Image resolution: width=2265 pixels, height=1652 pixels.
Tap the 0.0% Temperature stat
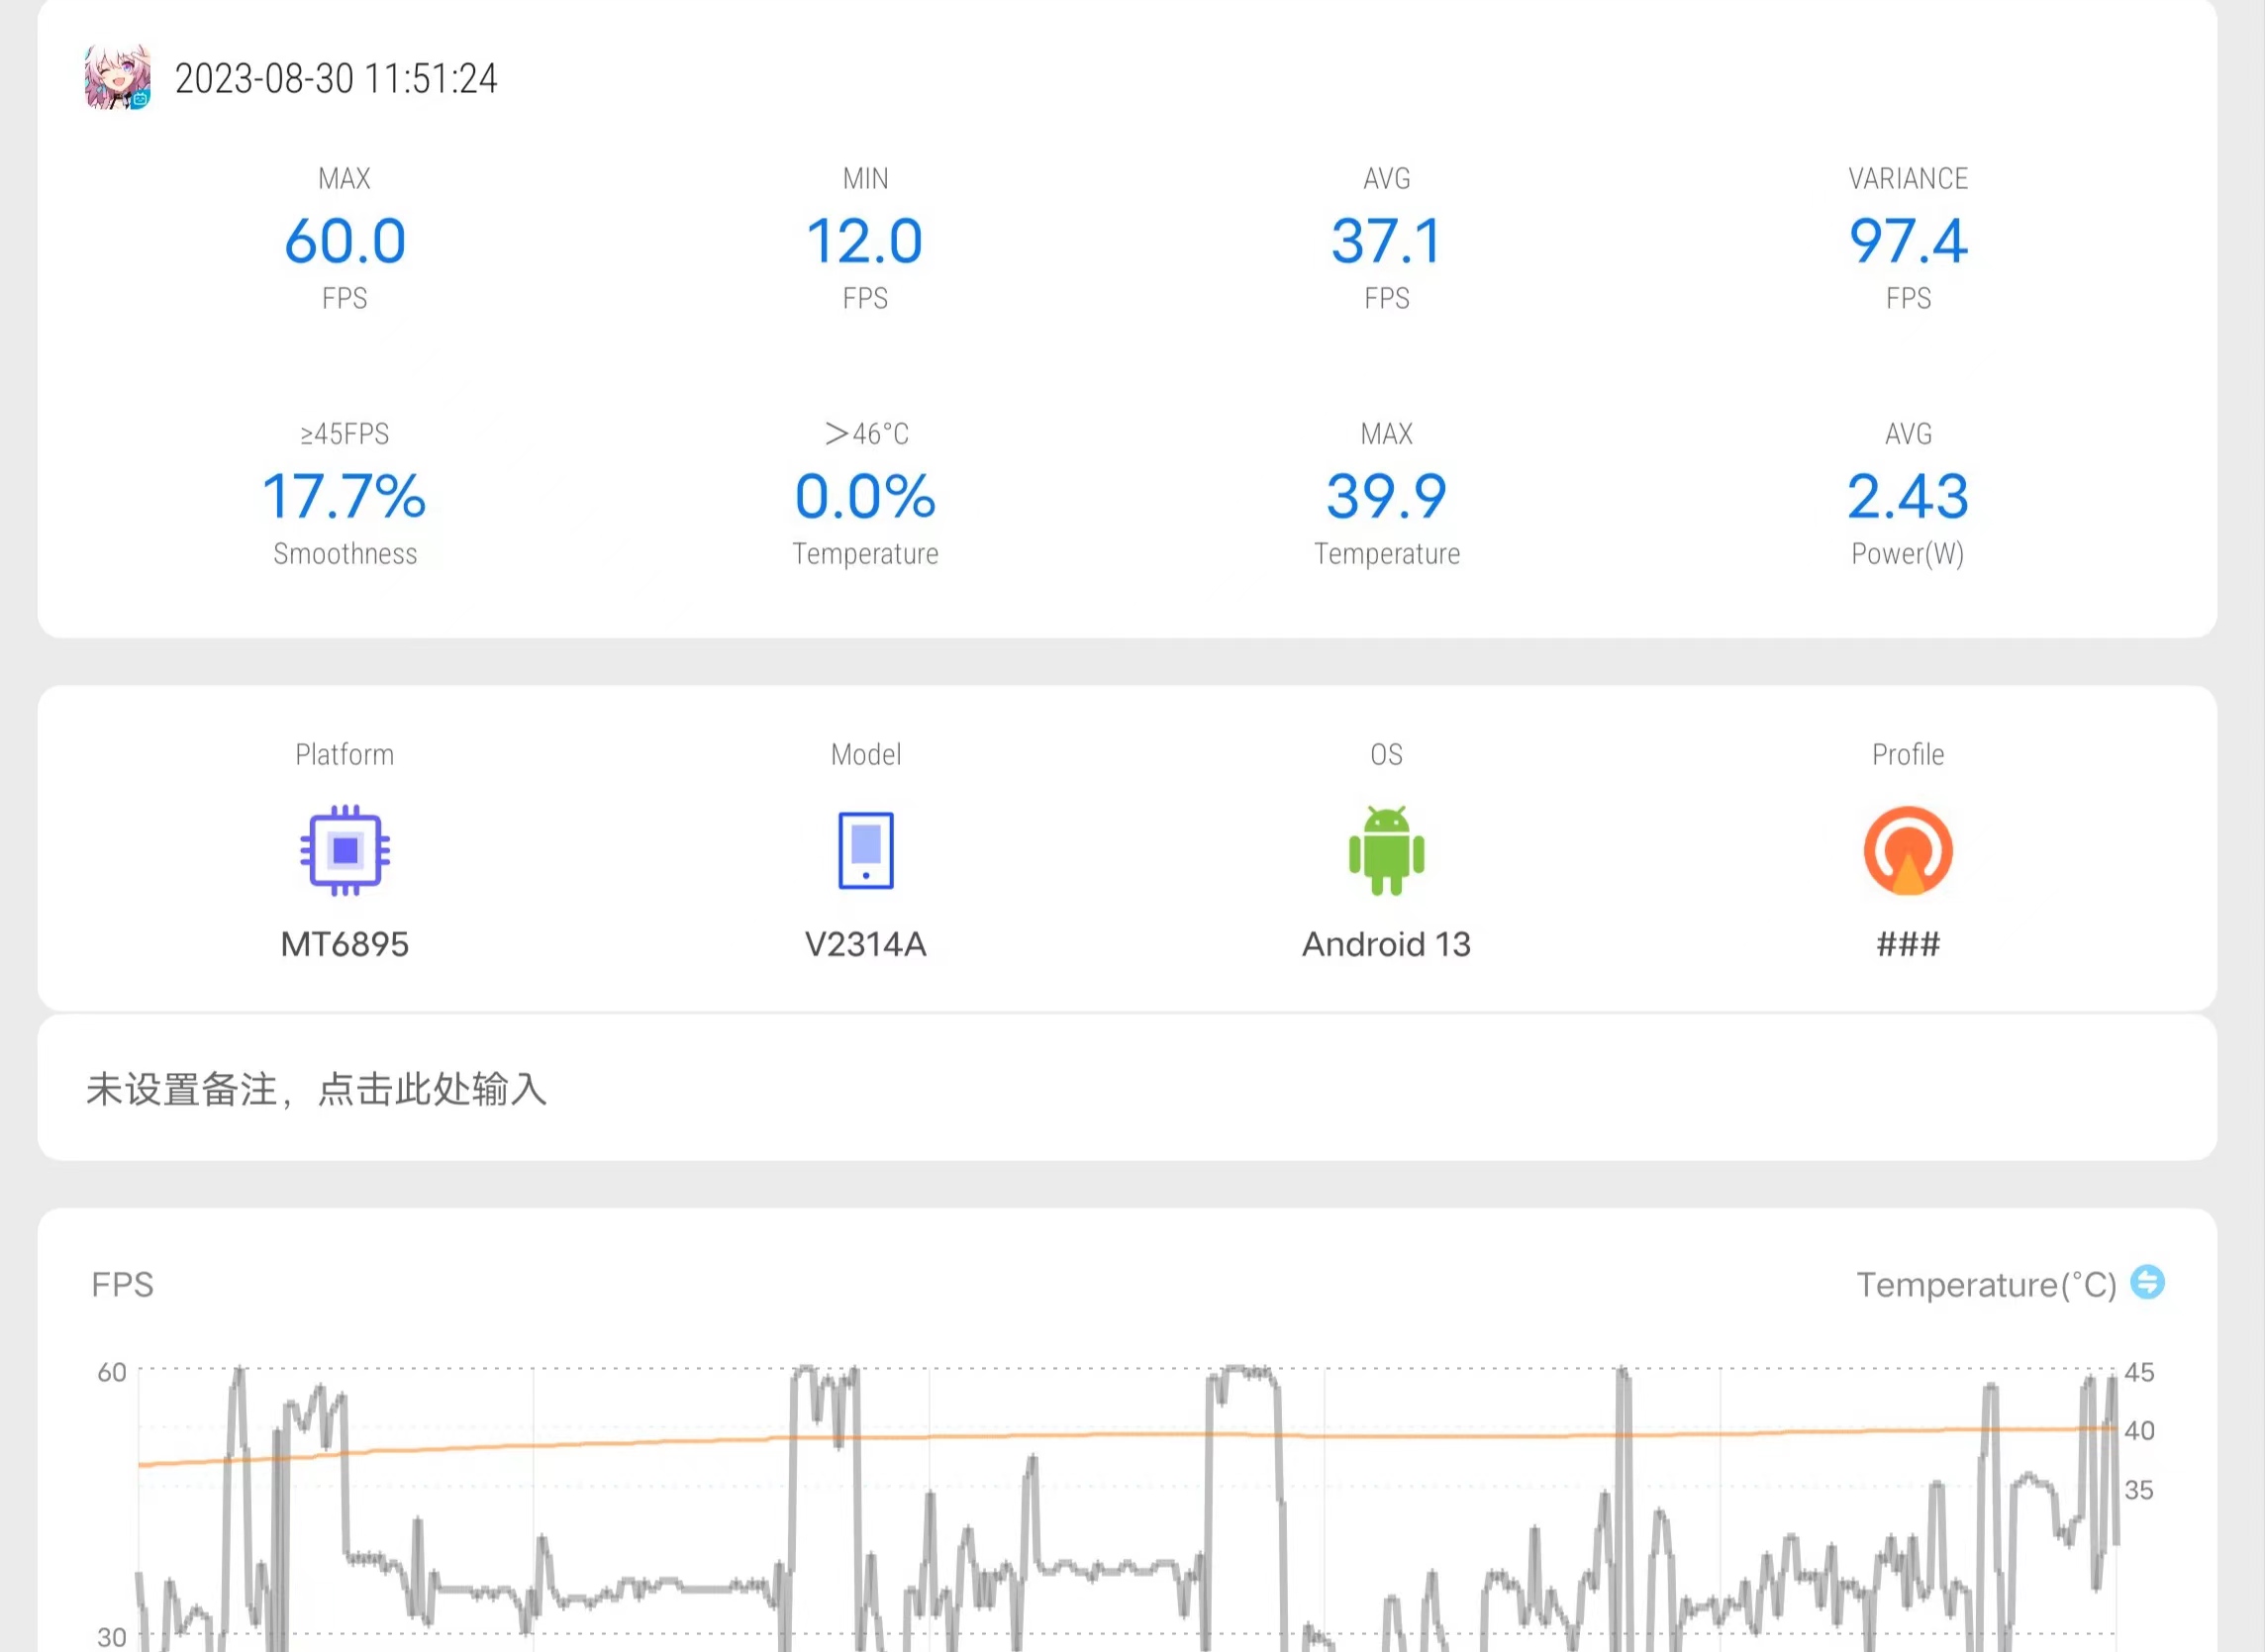[x=865, y=497]
